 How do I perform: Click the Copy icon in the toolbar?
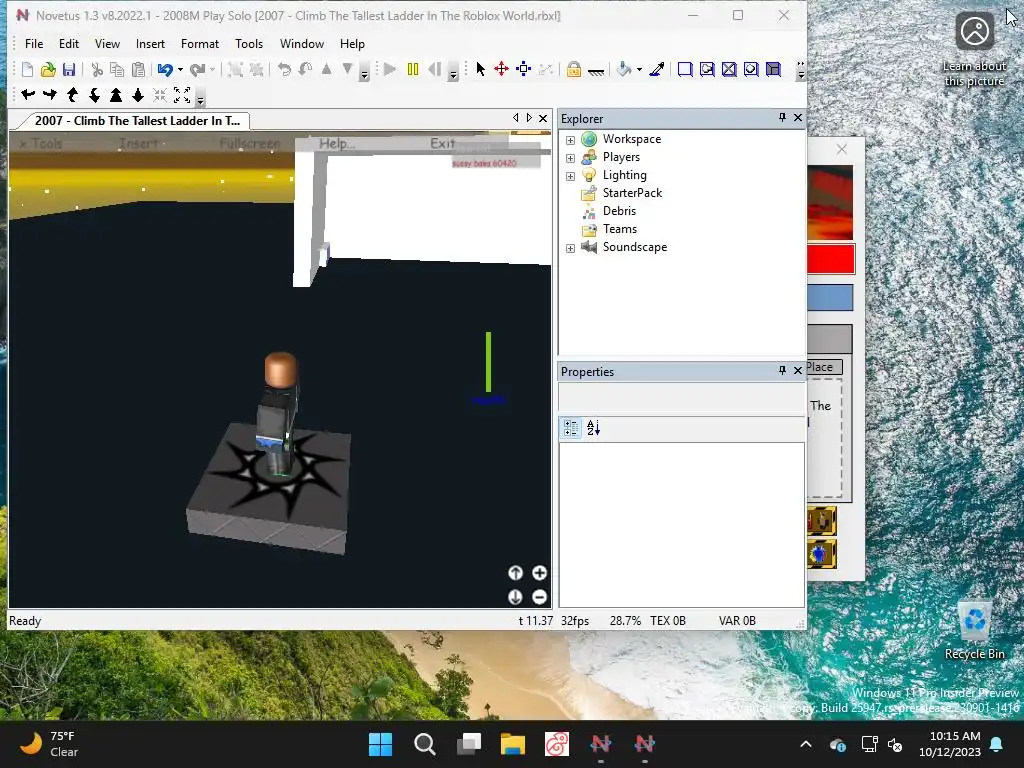pyautogui.click(x=117, y=69)
